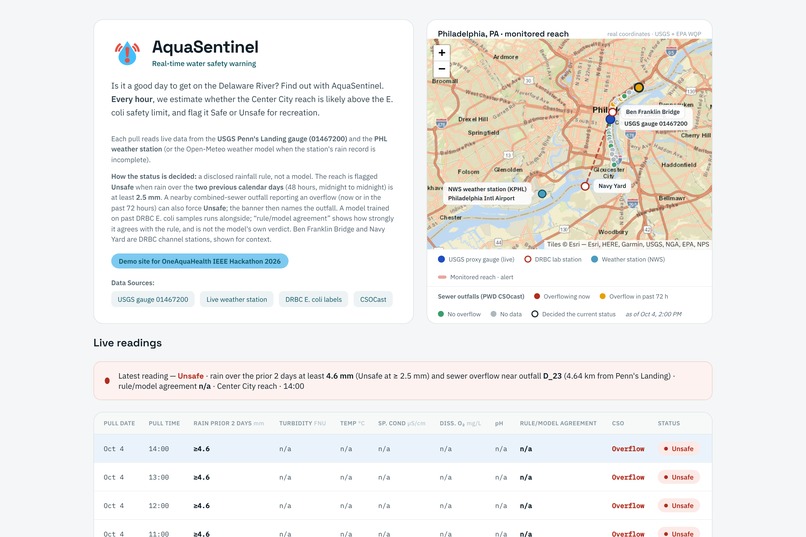Click the 13:00 pull time cell
806x537 pixels.
[159, 477]
